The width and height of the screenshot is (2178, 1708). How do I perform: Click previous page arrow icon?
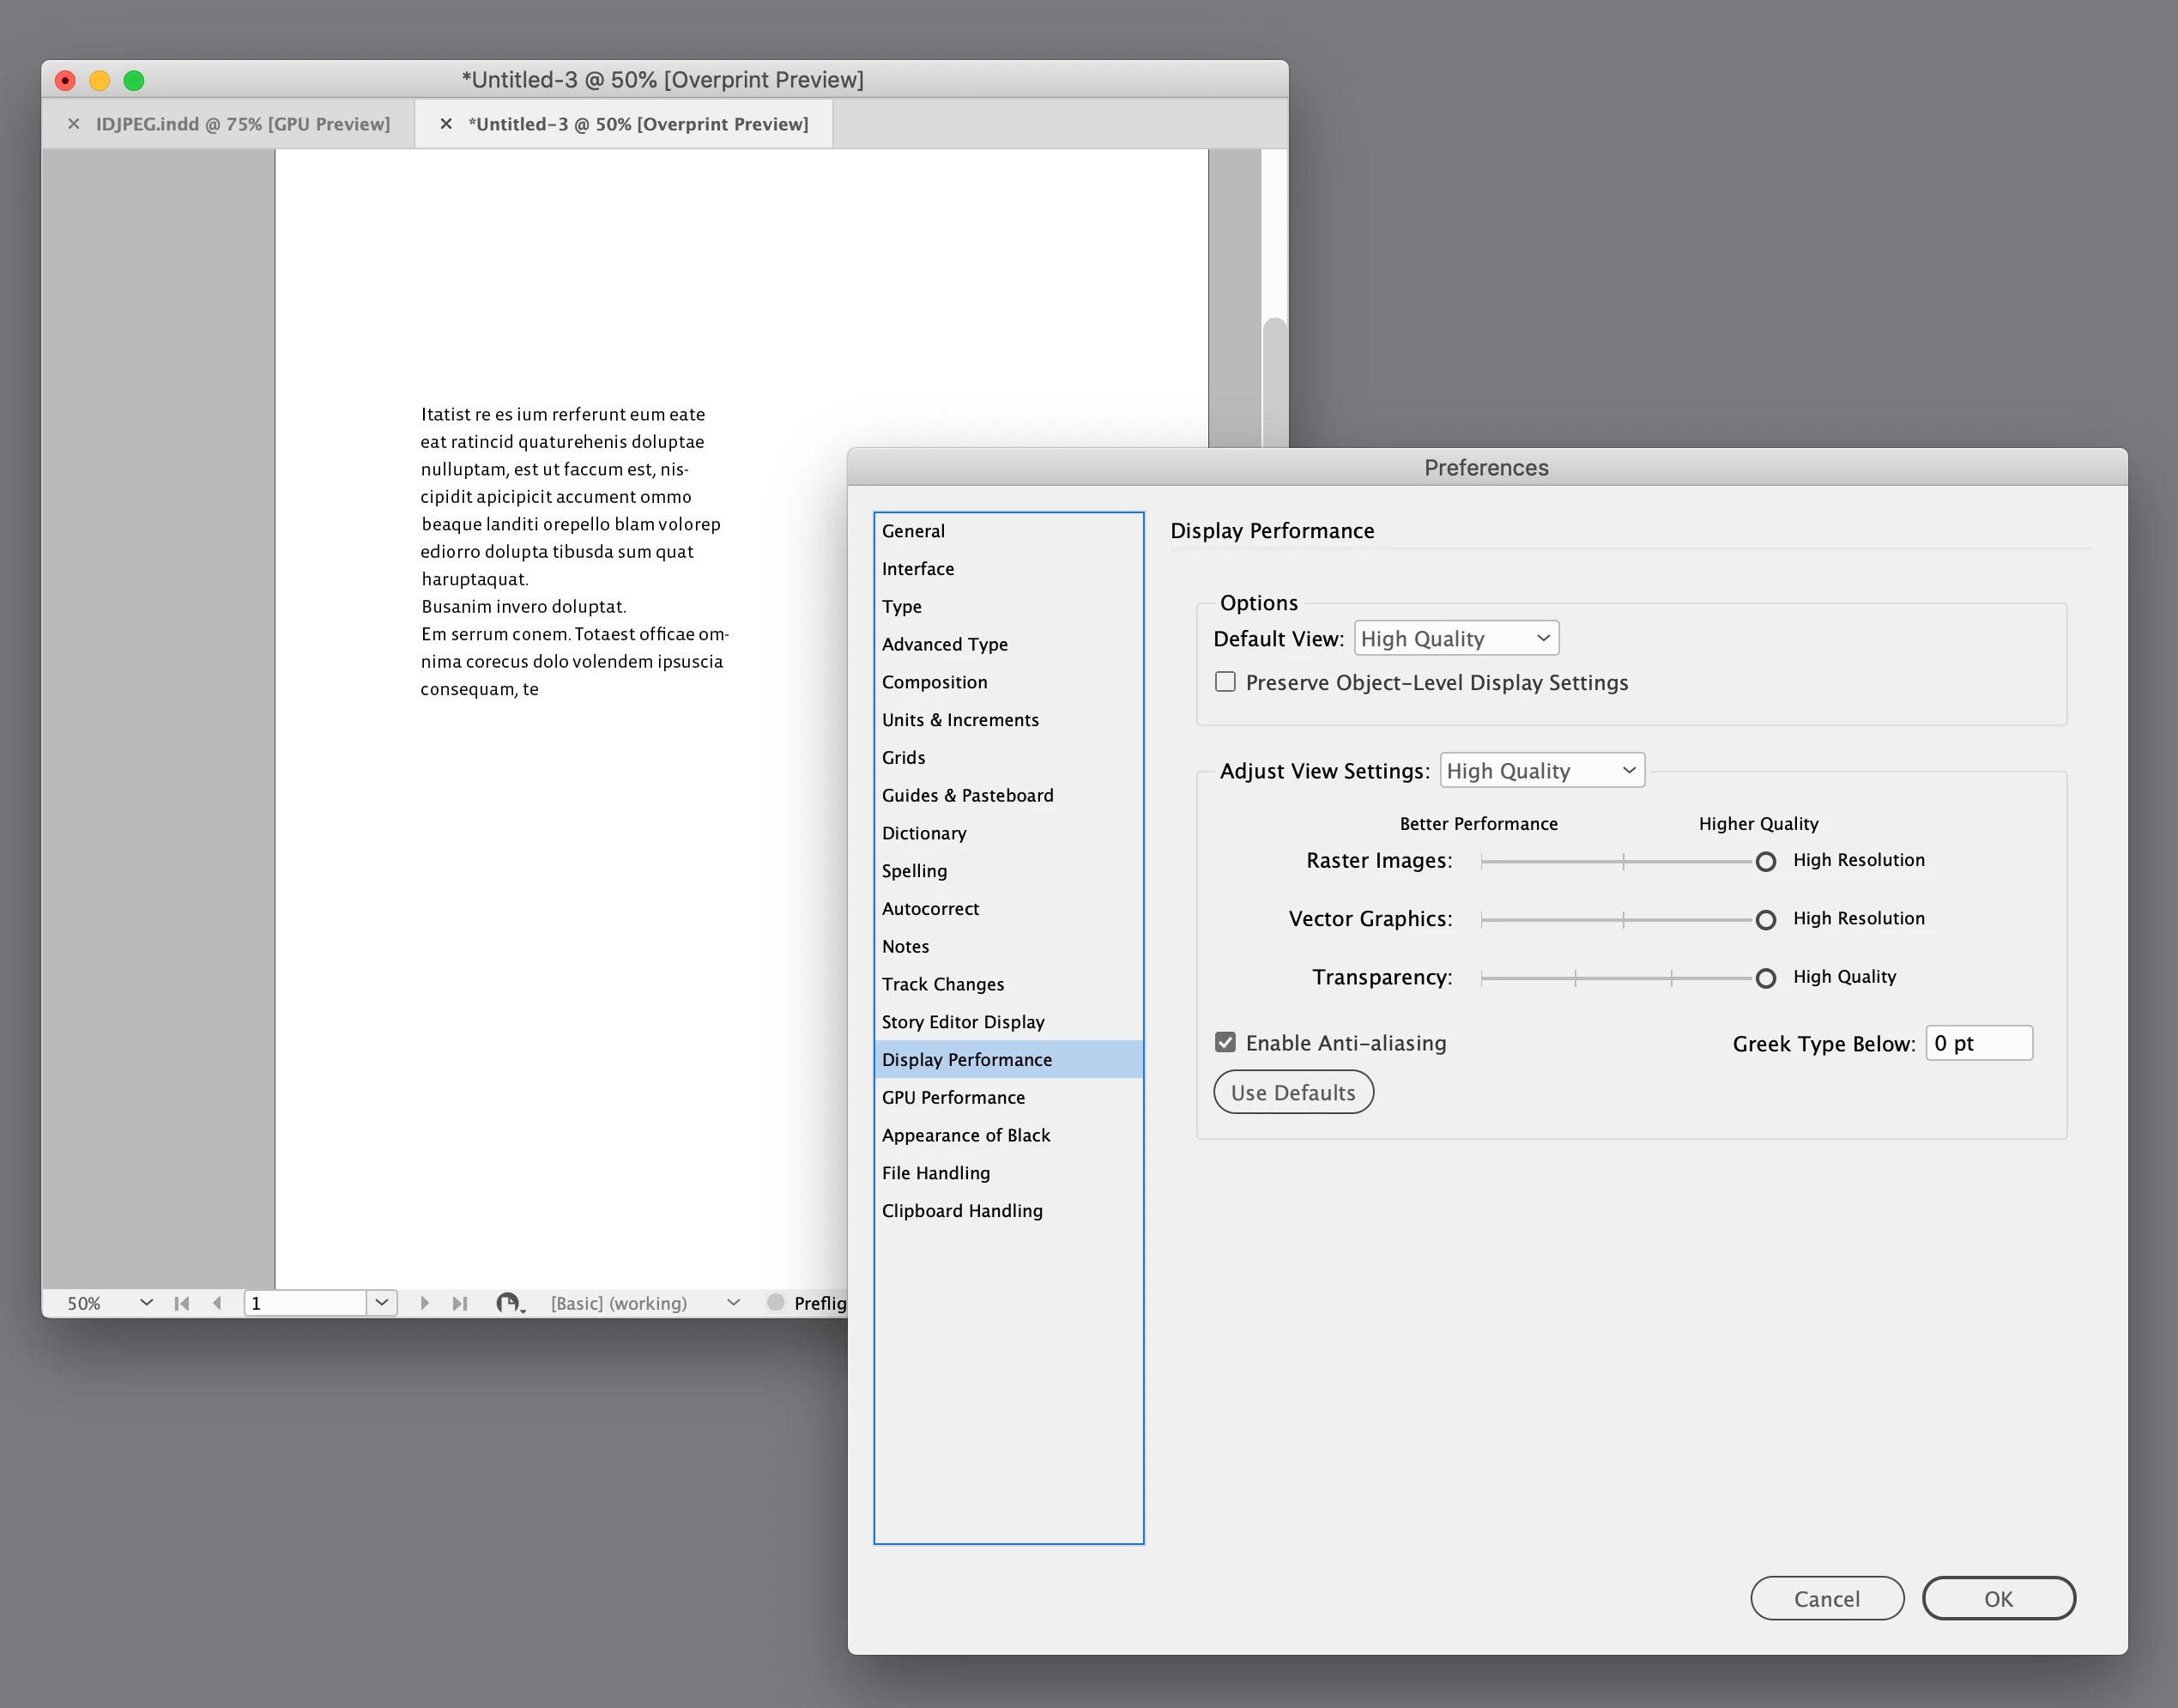tap(217, 1303)
